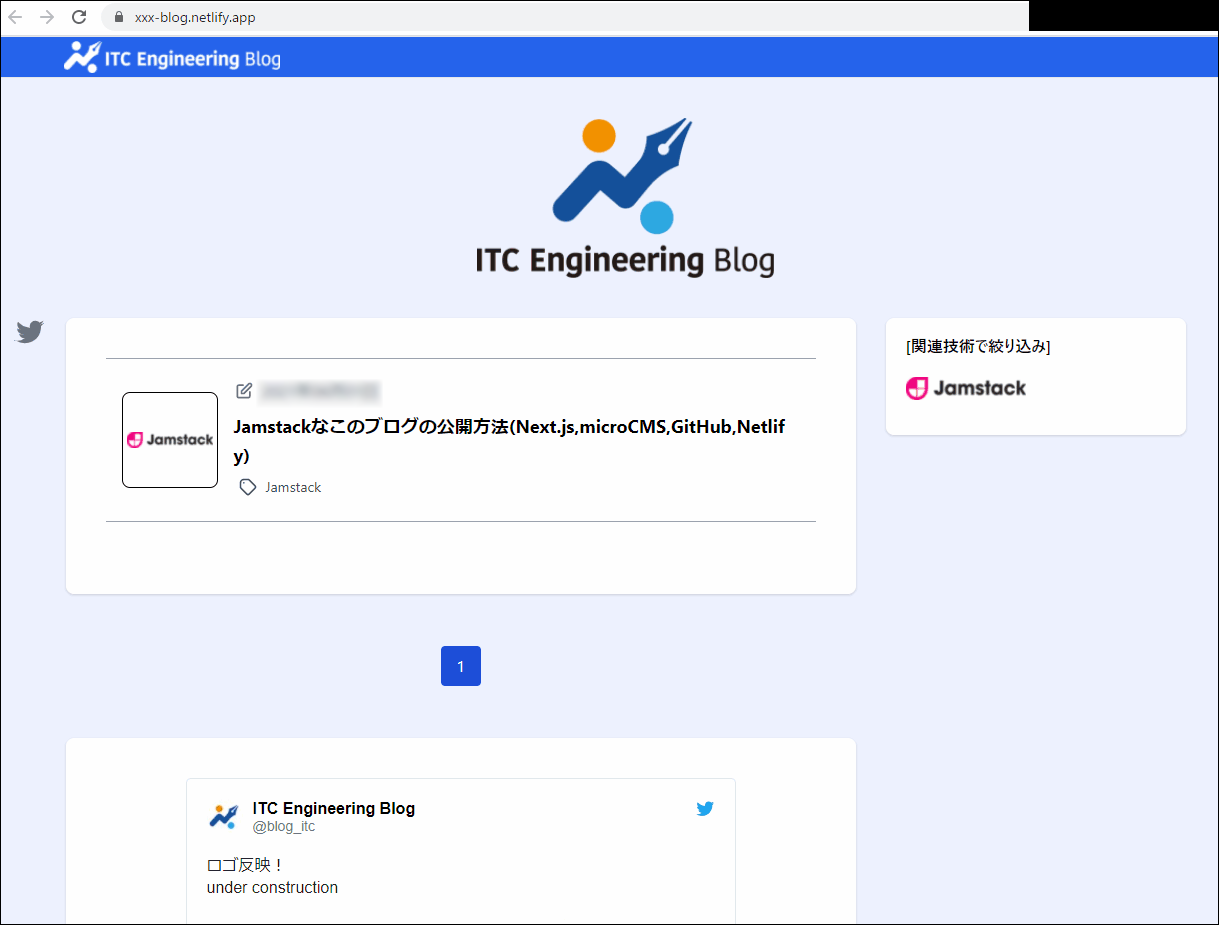
Task: Click the Twitter bird icon in tweet card
Action: 705,809
